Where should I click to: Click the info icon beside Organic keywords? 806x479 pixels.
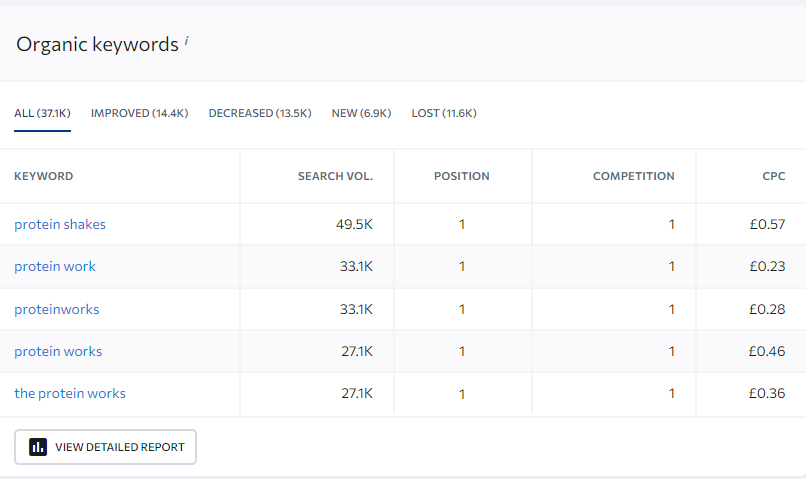(x=187, y=41)
